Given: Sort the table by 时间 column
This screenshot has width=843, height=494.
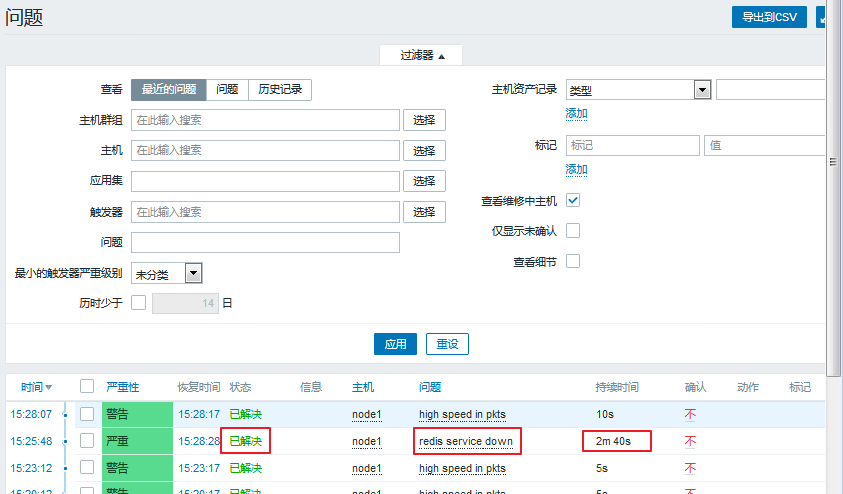Looking at the screenshot, I should point(36,387).
